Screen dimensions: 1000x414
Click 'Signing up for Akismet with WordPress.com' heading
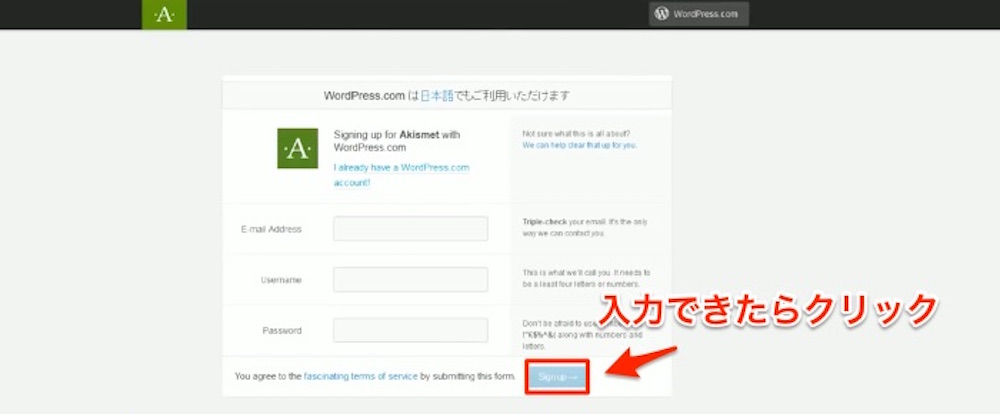click(x=397, y=141)
